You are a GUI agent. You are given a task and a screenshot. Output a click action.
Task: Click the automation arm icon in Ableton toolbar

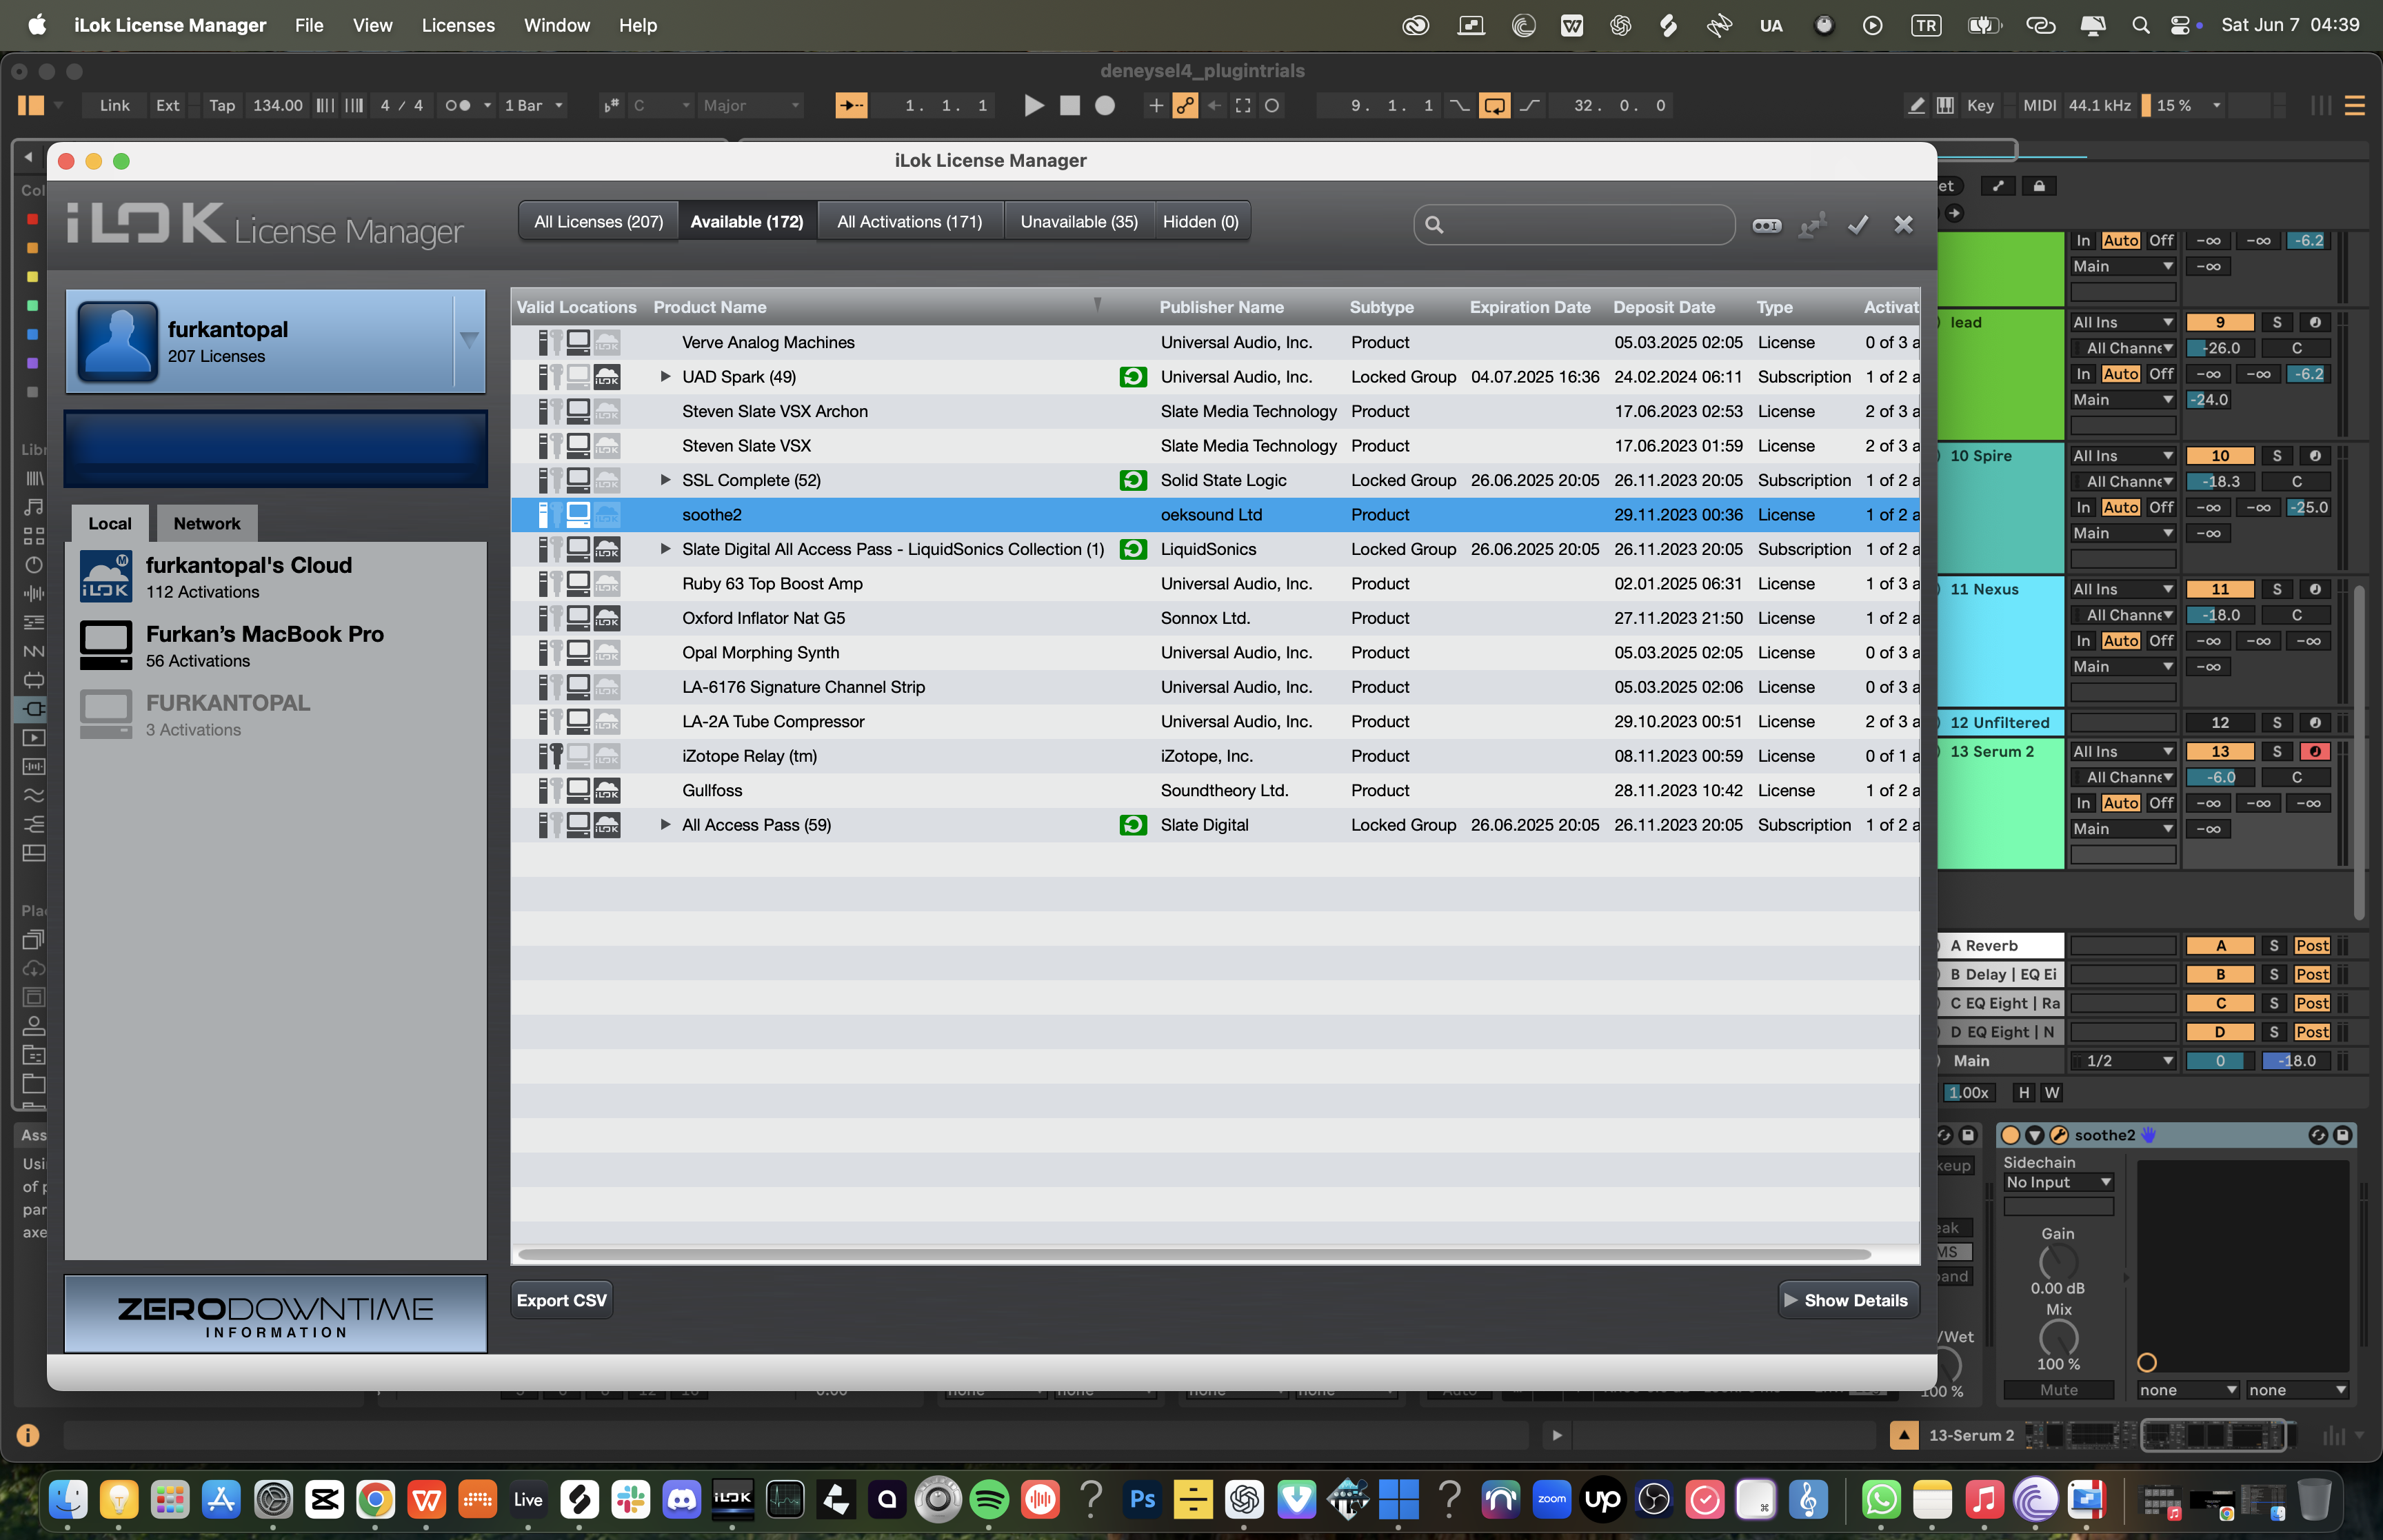pos(1185,105)
